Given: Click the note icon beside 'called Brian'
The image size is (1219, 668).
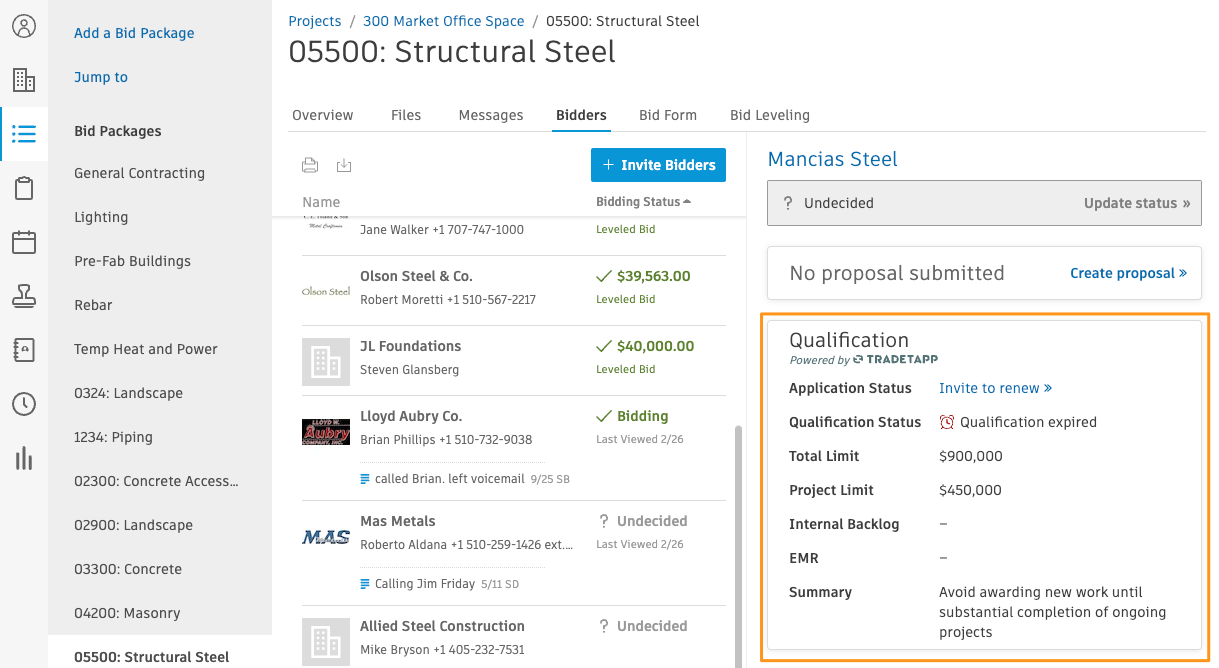Looking at the screenshot, I should pyautogui.click(x=365, y=479).
